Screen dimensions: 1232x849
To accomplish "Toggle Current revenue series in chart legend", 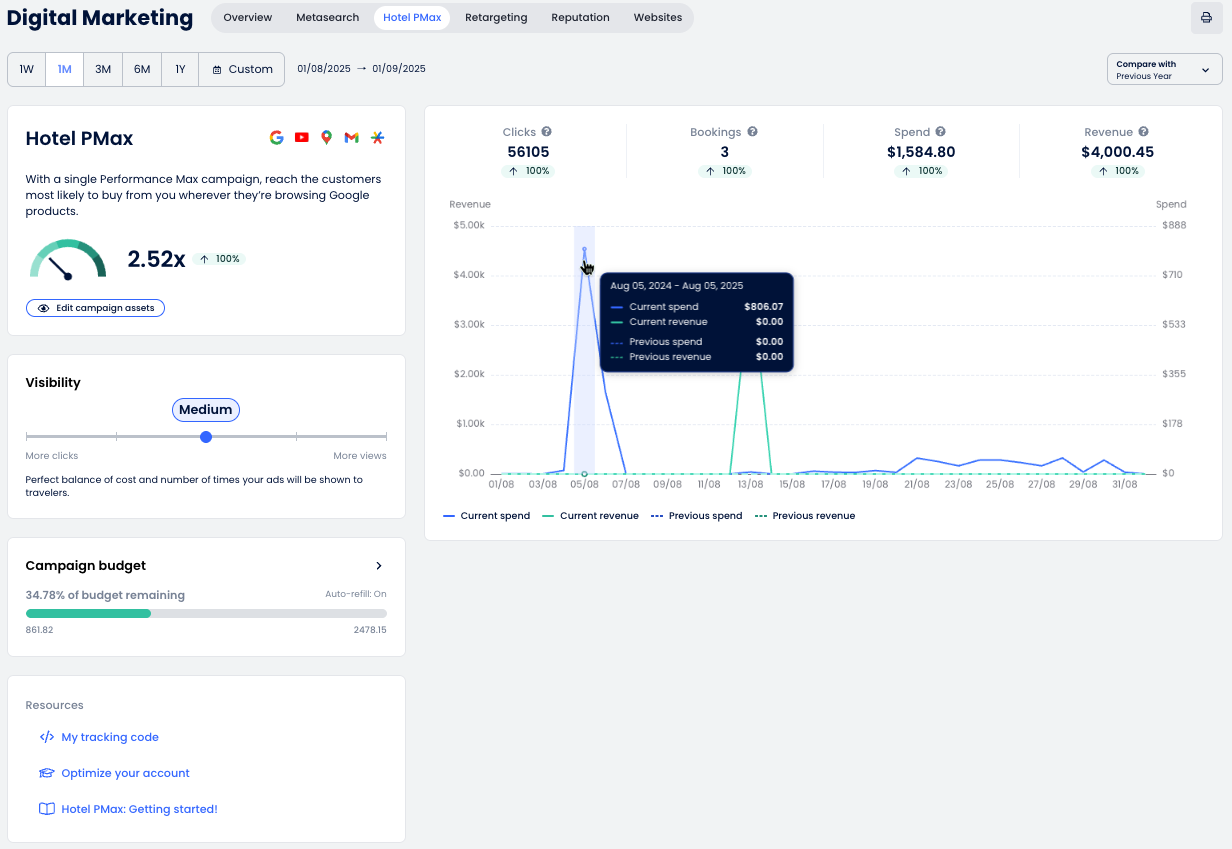I will coord(590,516).
